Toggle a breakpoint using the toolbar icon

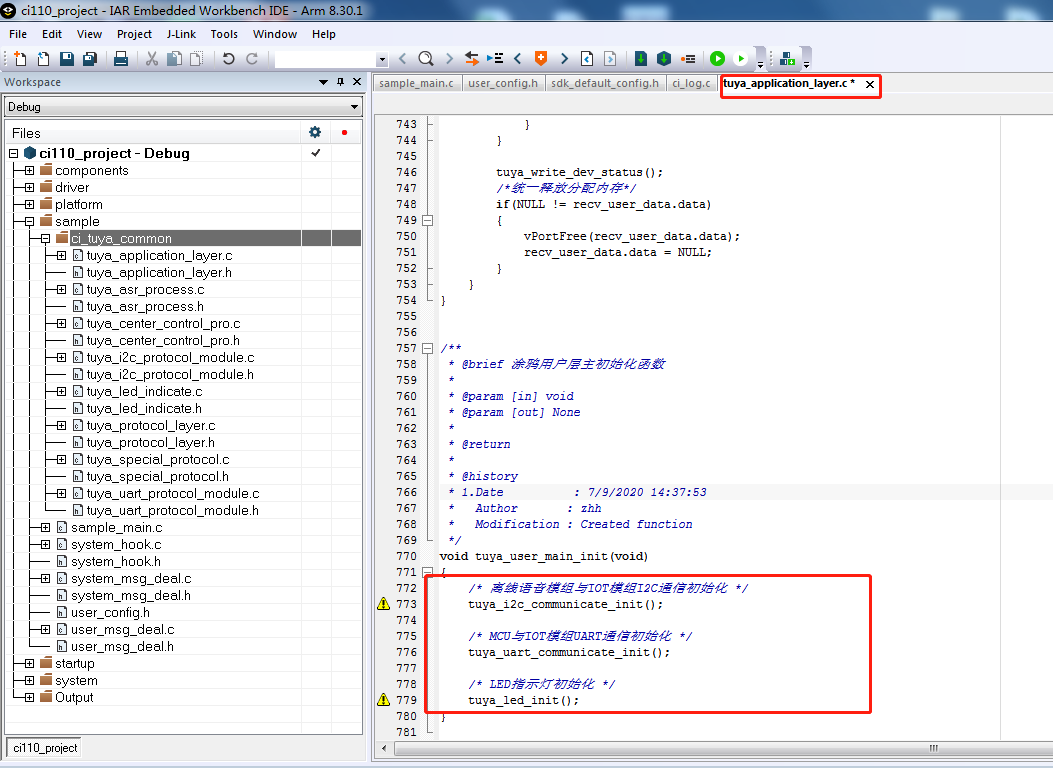coord(688,59)
